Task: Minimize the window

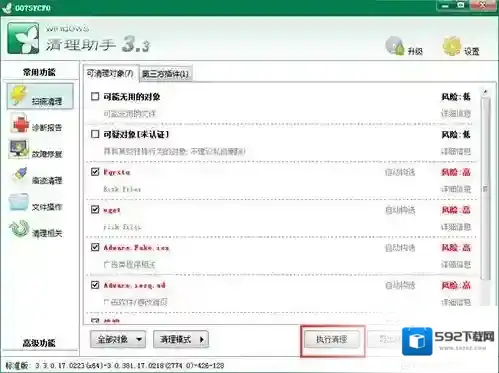Action: point(445,5)
